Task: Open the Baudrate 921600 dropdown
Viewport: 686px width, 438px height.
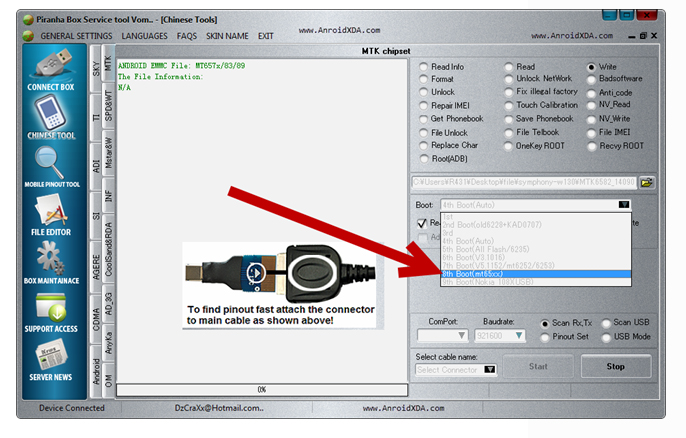Action: point(500,336)
